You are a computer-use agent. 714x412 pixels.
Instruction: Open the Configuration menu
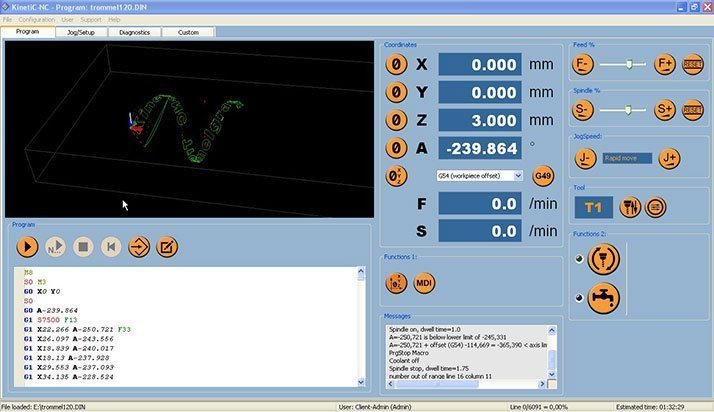(x=37, y=19)
